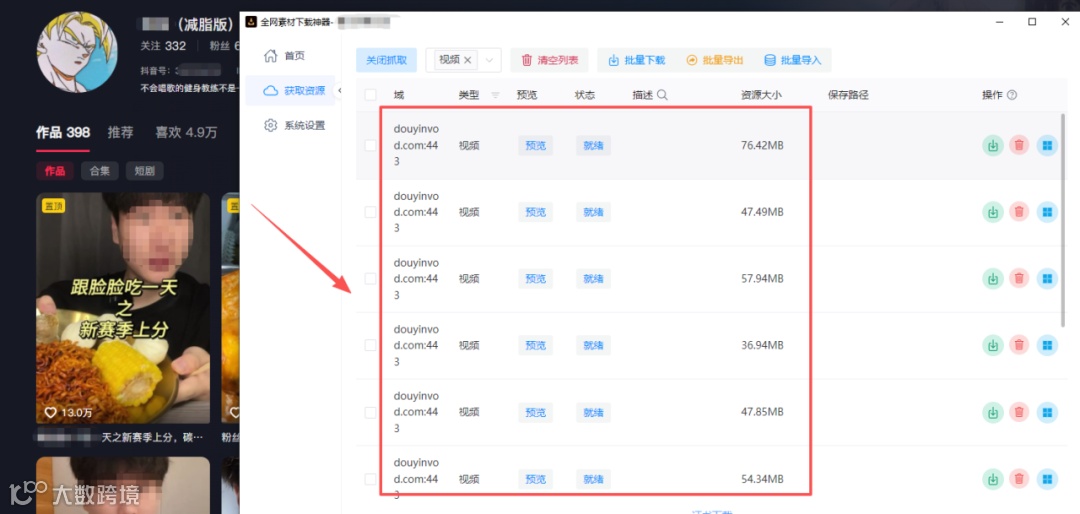This screenshot has height=514, width=1080.
Task: Click 就绪 status in 76.42MB row
Action: (x=593, y=145)
